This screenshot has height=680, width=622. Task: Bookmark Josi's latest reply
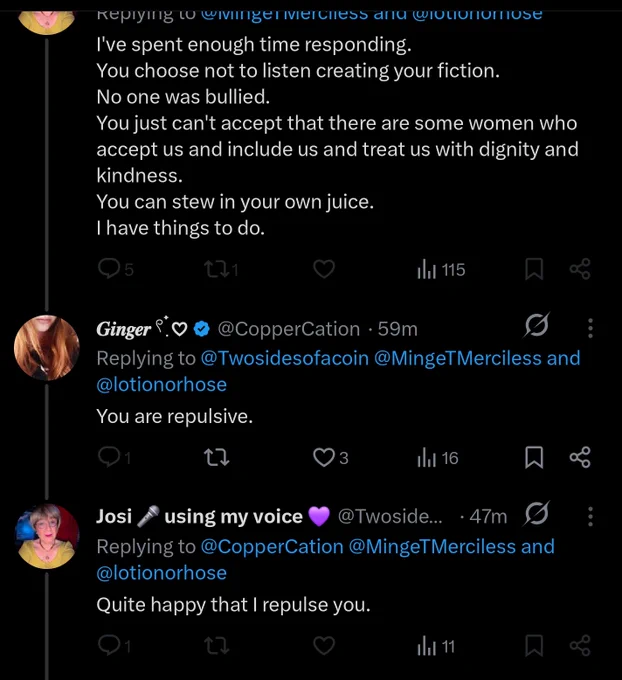534,646
